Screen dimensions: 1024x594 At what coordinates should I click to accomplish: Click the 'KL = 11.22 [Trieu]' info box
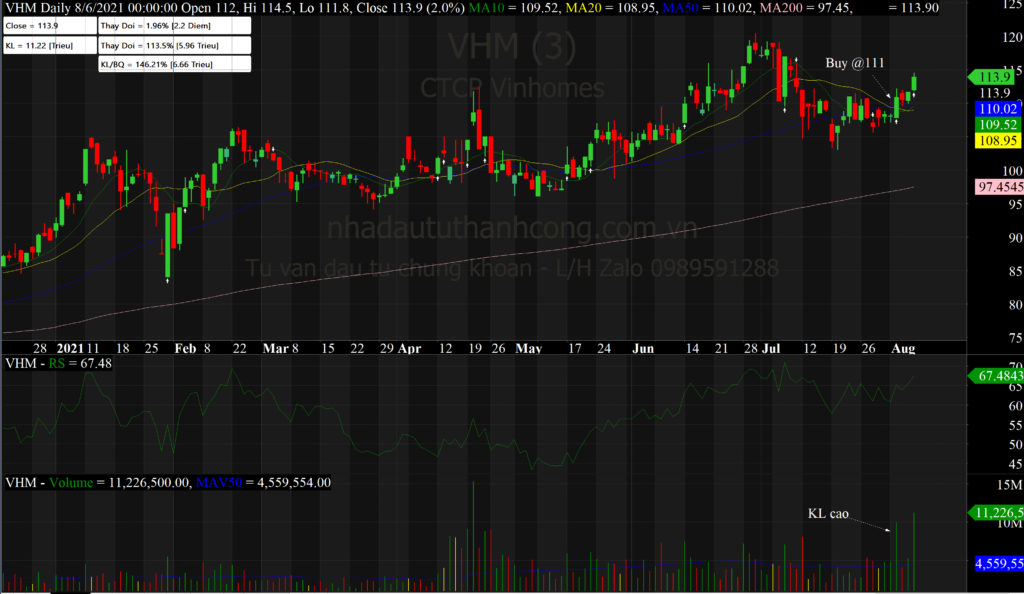coord(48,46)
